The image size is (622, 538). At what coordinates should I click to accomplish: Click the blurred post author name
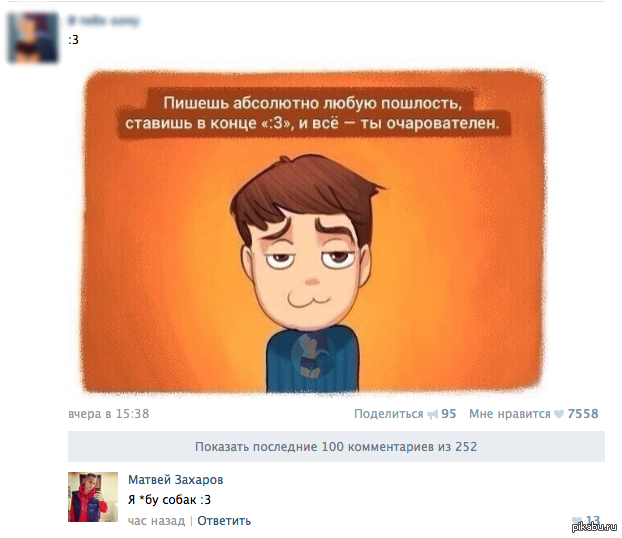coord(104,20)
